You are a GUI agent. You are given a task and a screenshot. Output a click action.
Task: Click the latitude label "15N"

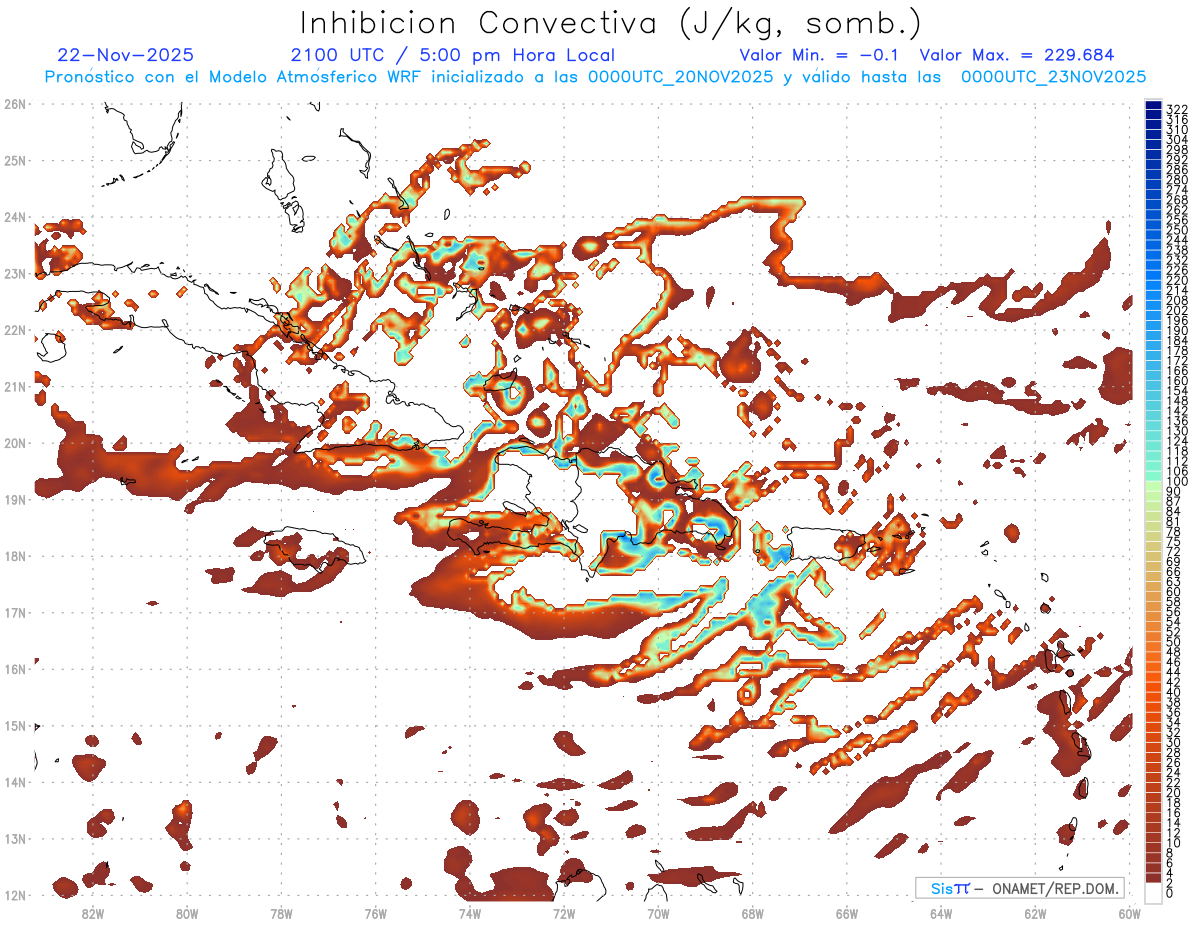pyautogui.click(x=14, y=726)
